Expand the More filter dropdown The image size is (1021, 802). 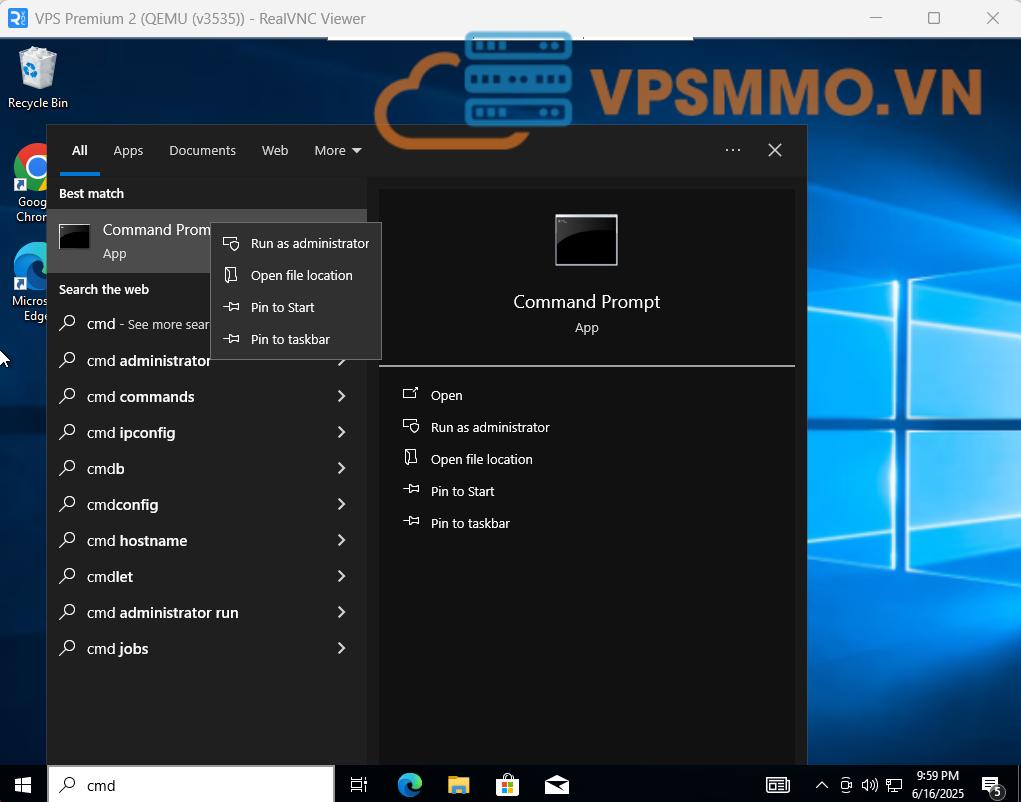click(337, 150)
